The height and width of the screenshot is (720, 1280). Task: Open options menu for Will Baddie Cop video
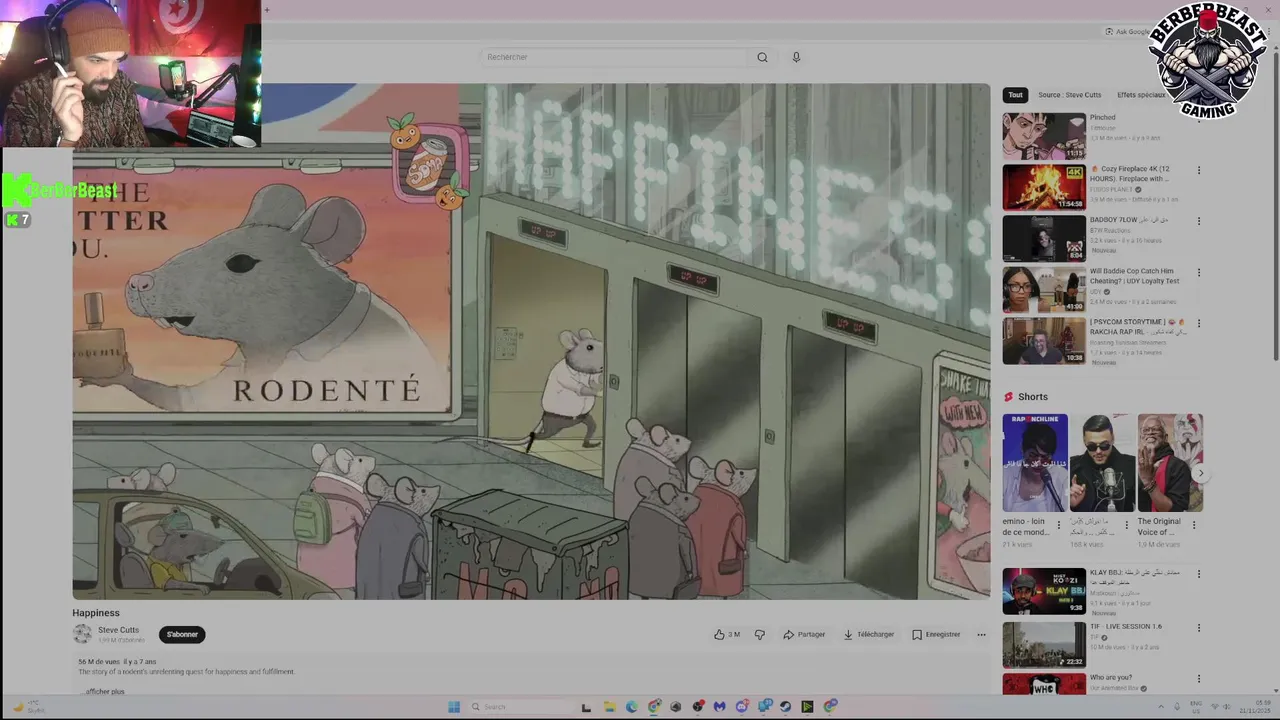click(1198, 272)
